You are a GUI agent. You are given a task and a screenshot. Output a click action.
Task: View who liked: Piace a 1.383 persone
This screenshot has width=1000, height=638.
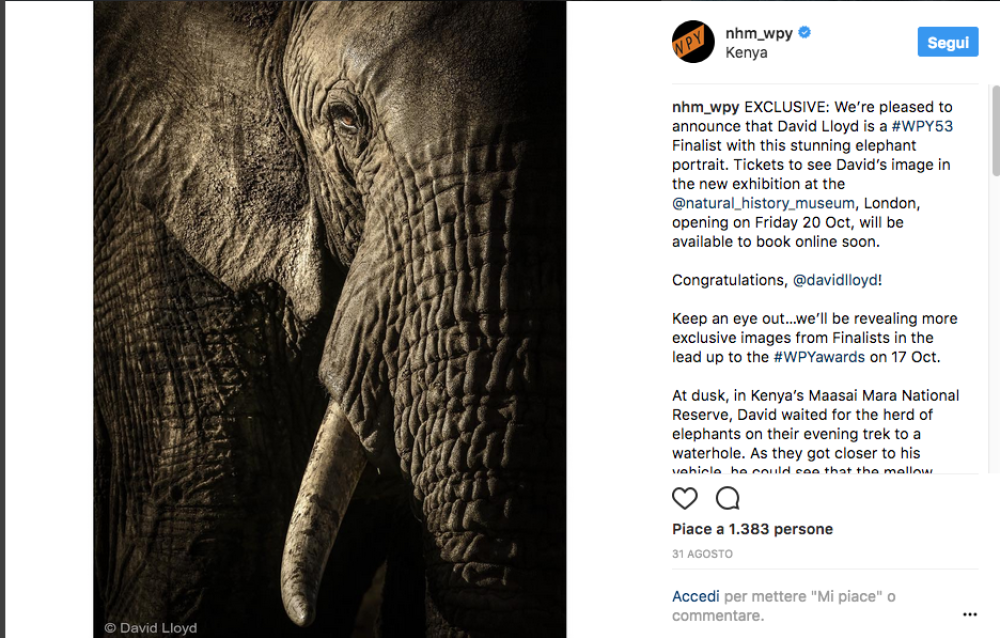tap(752, 529)
